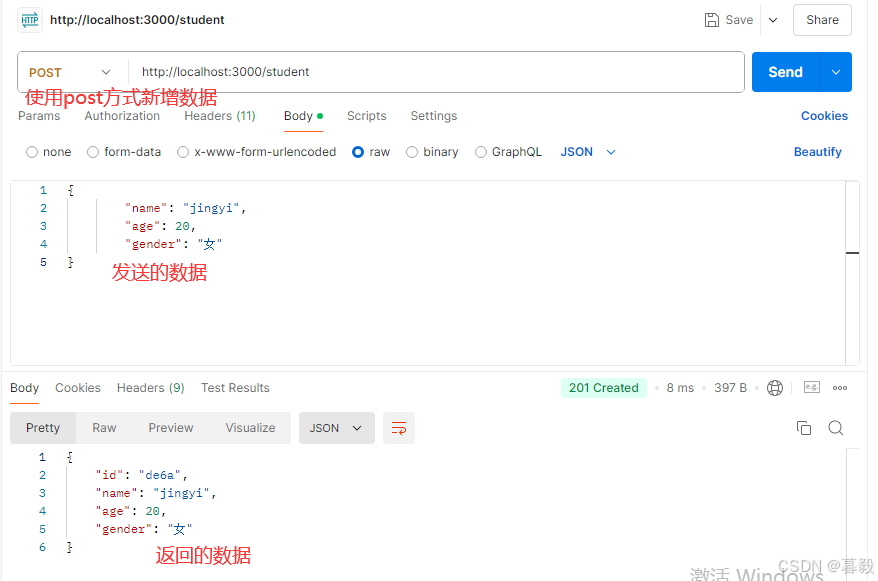The width and height of the screenshot is (878, 581).
Task: Expand the Save options chevron
Action: pos(773,20)
